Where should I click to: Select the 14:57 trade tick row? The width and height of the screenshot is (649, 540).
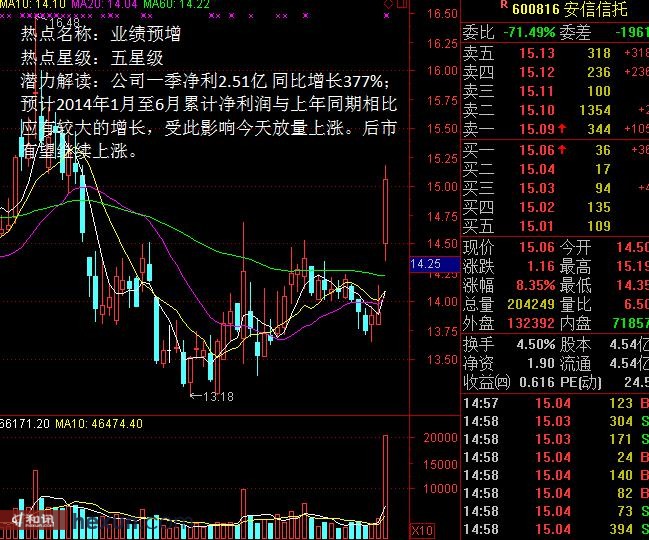click(555, 403)
